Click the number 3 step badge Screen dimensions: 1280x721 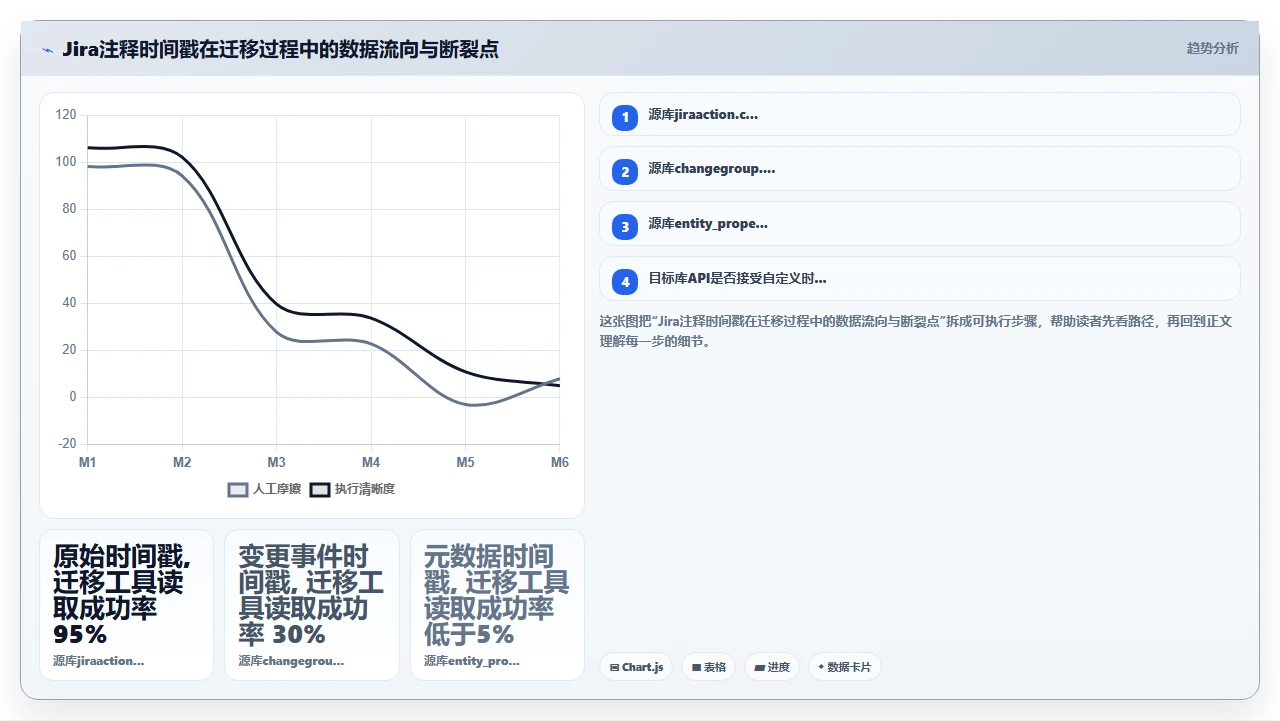click(x=625, y=227)
